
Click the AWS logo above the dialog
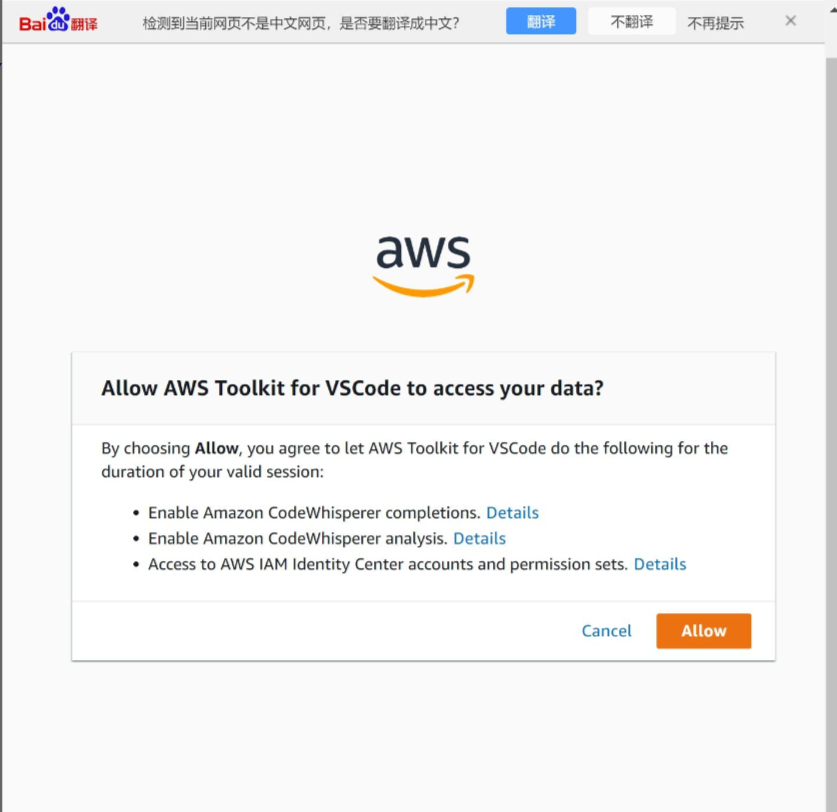[x=423, y=265]
